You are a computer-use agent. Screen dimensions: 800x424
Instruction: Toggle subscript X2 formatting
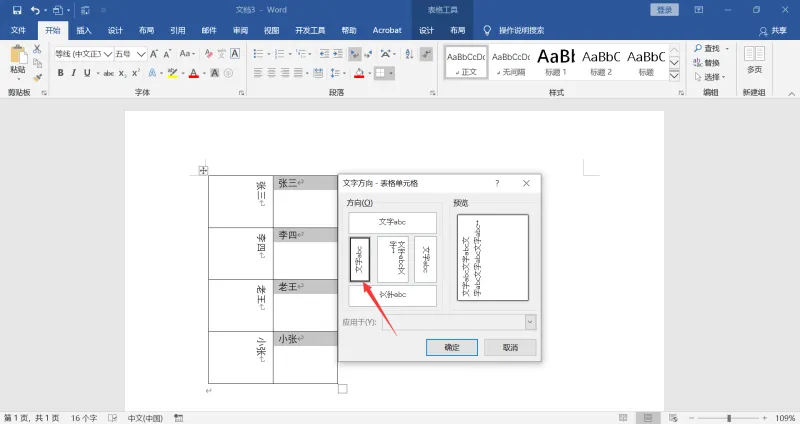122,73
